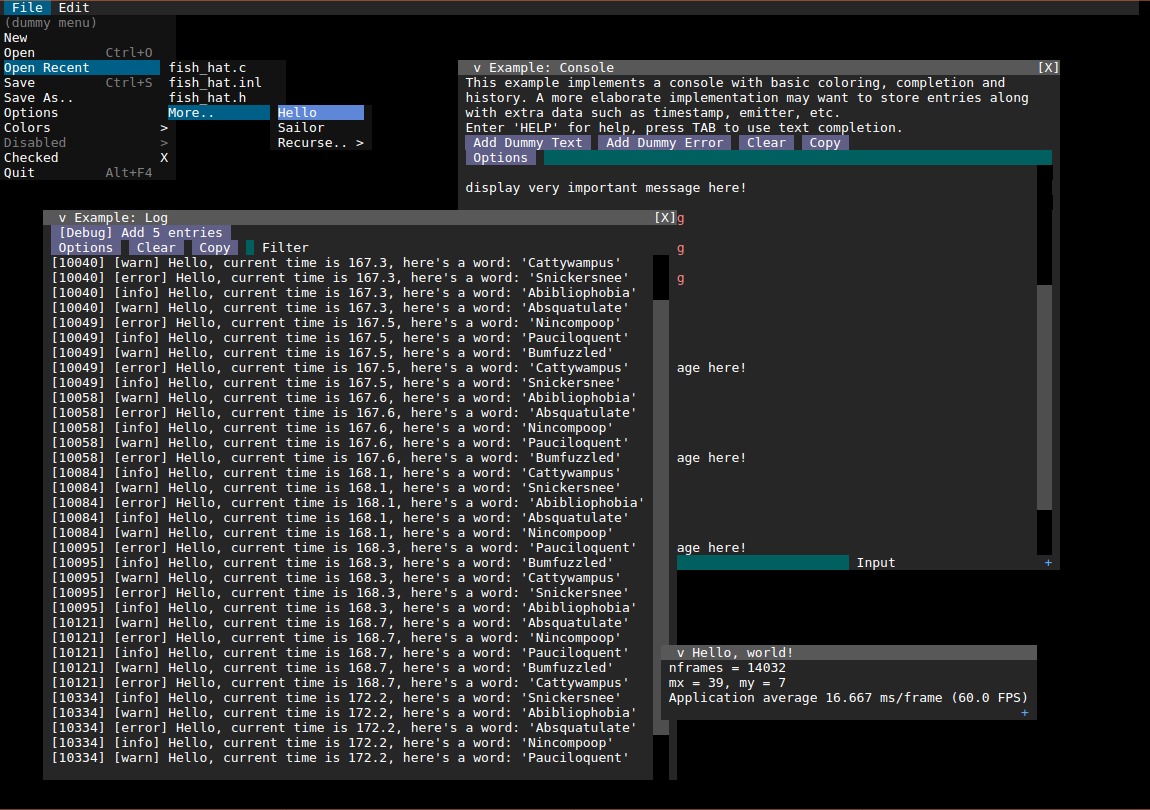Viewport: 1150px width, 810px height.
Task: Click log line with 'Cattywampus' at 167.3
Action: [x=337, y=263]
